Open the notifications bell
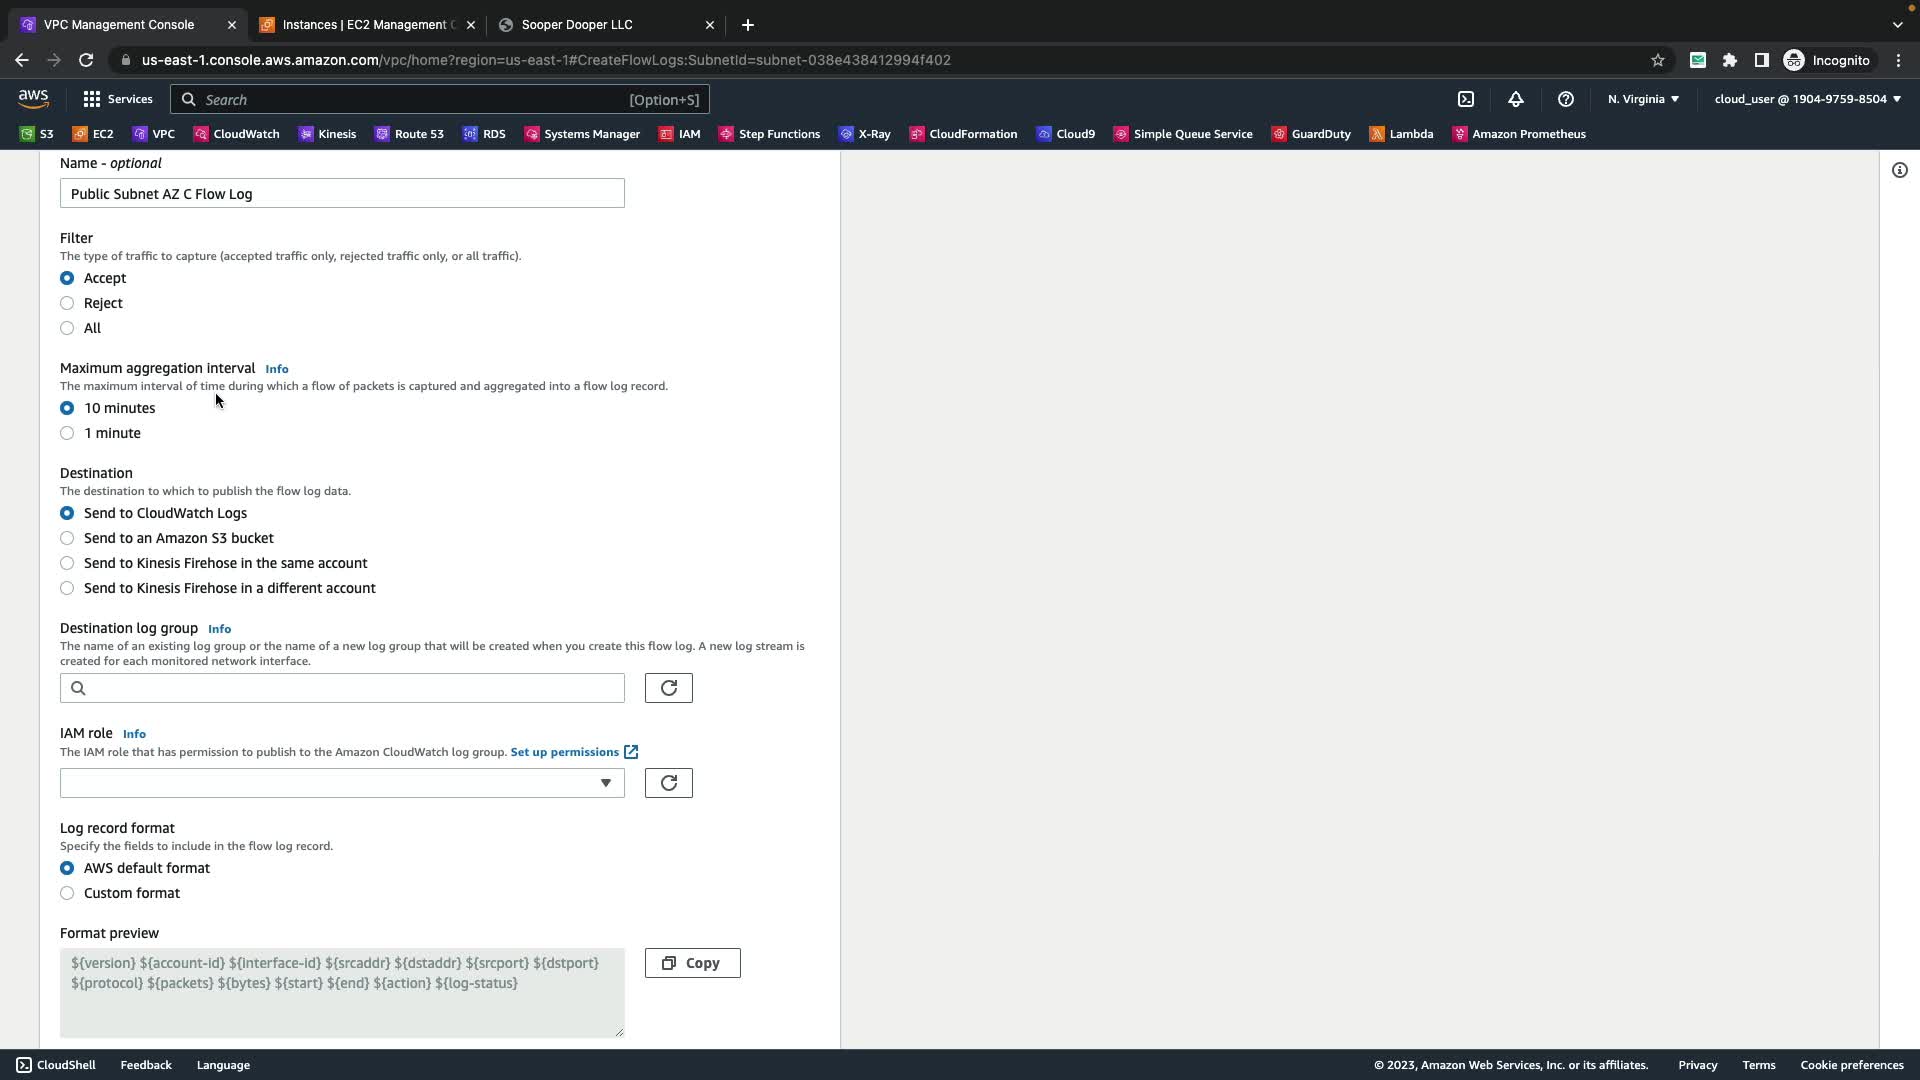This screenshot has height=1080, width=1920. point(1515,99)
